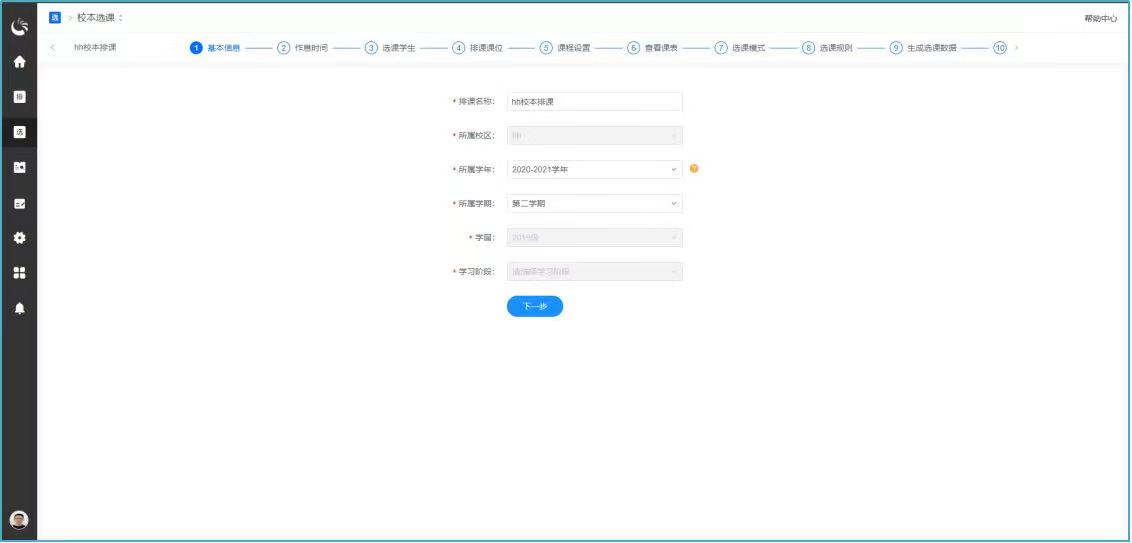Click the four-square apps grid icon
The image size is (1132, 543).
pyautogui.click(x=19, y=273)
